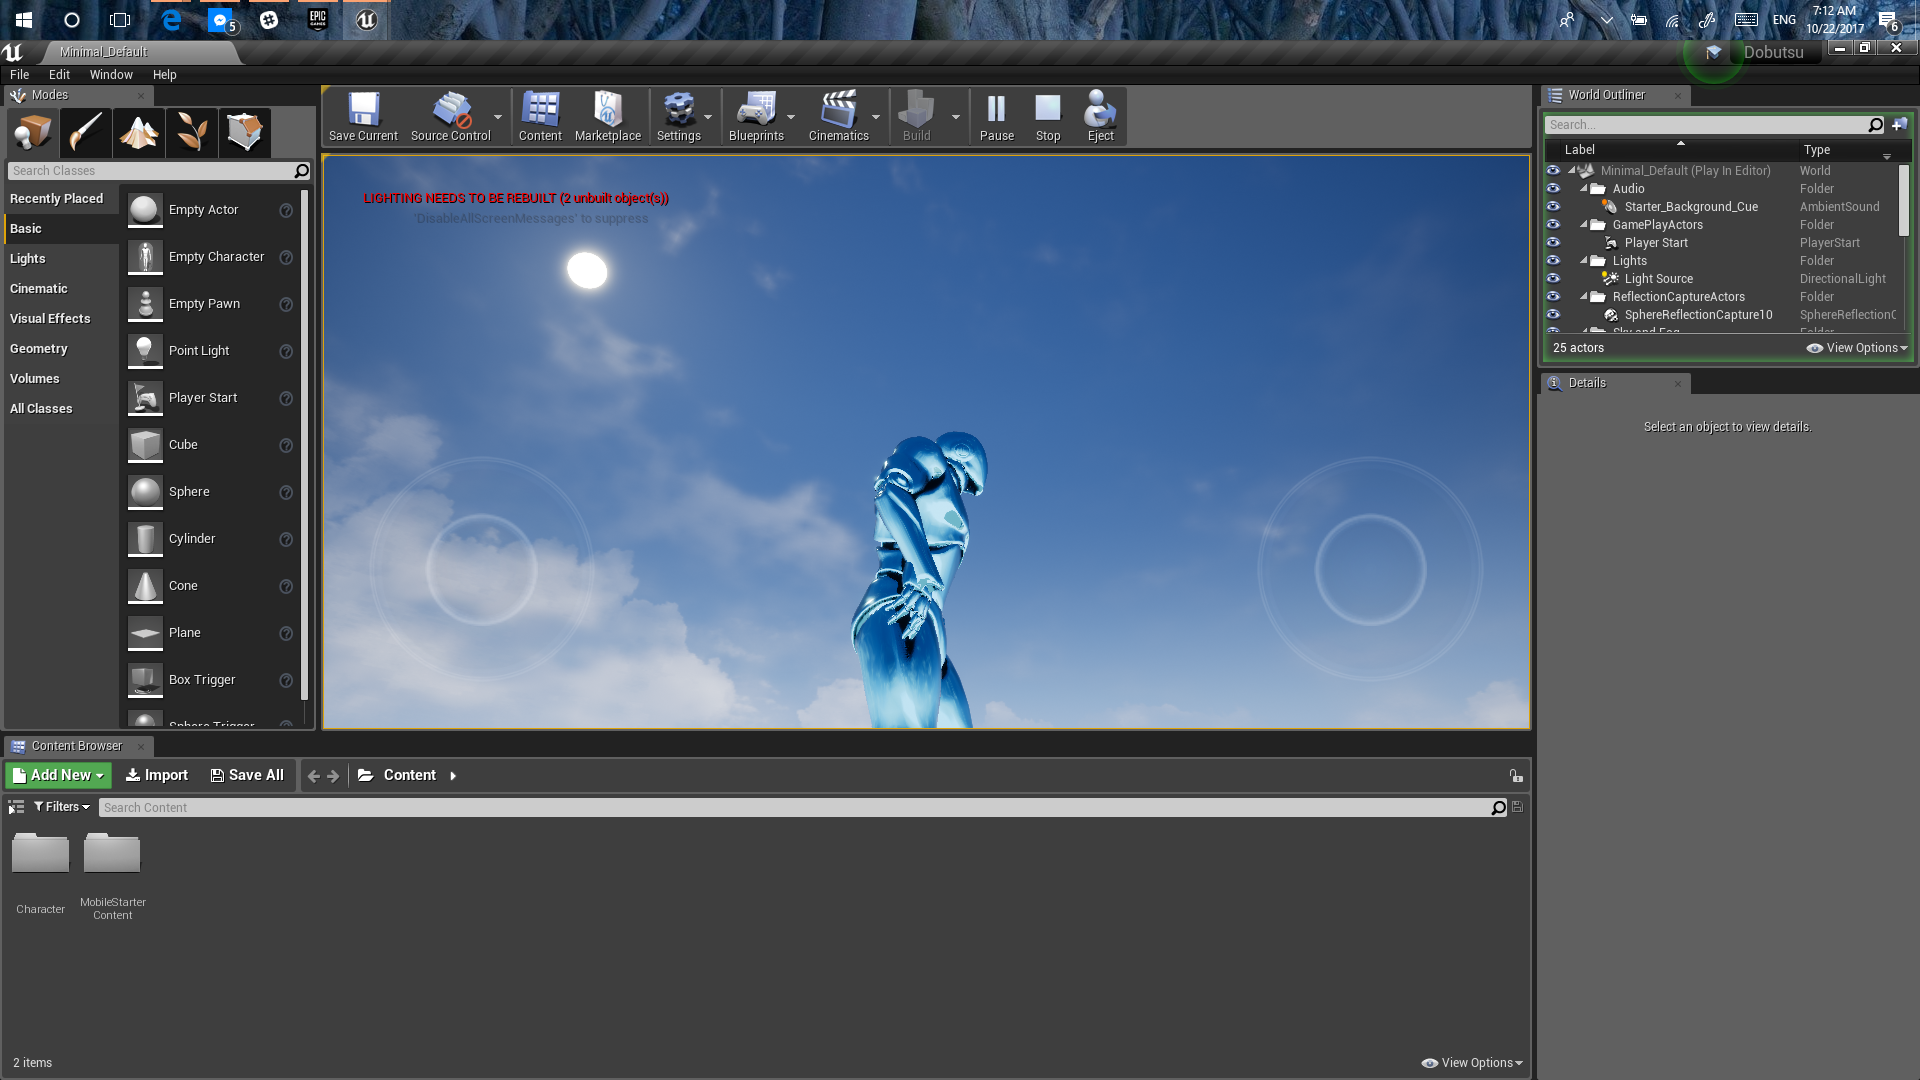Image resolution: width=1920 pixels, height=1080 pixels.
Task: Select the Paint mode brush icon
Action: click(86, 132)
